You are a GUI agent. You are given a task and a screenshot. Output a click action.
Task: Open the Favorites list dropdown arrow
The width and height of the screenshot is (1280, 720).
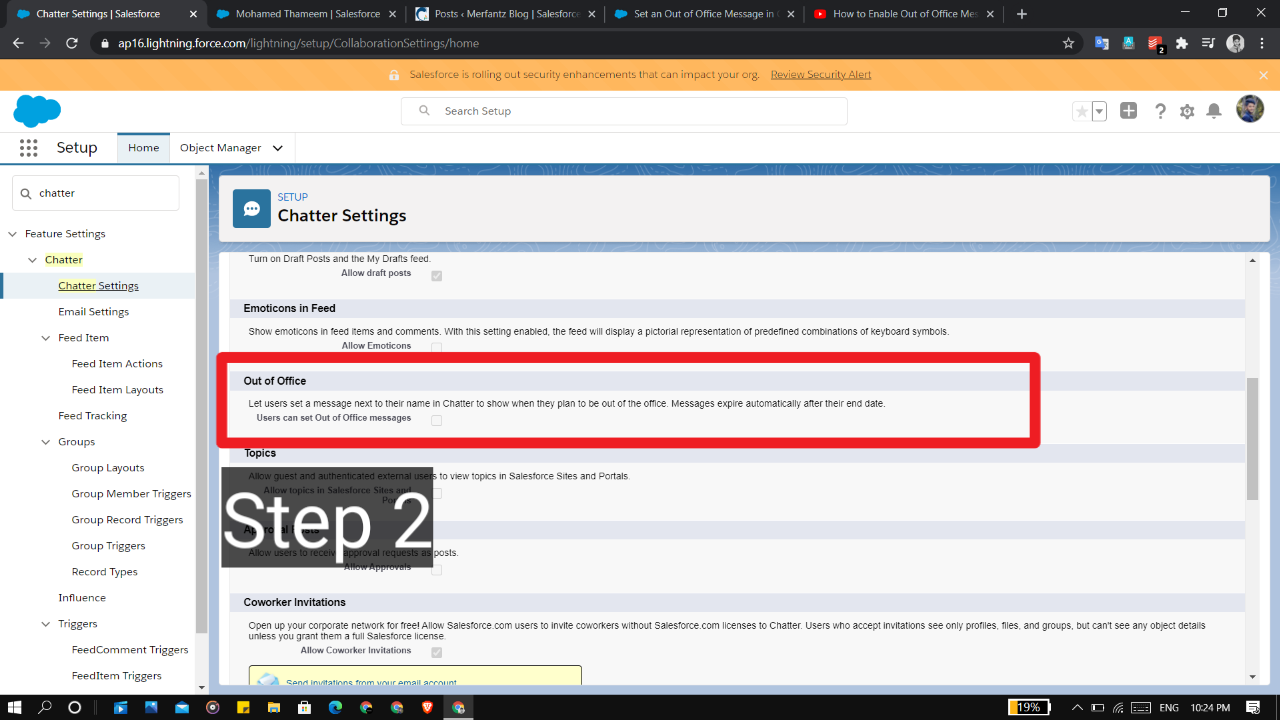tap(1099, 111)
